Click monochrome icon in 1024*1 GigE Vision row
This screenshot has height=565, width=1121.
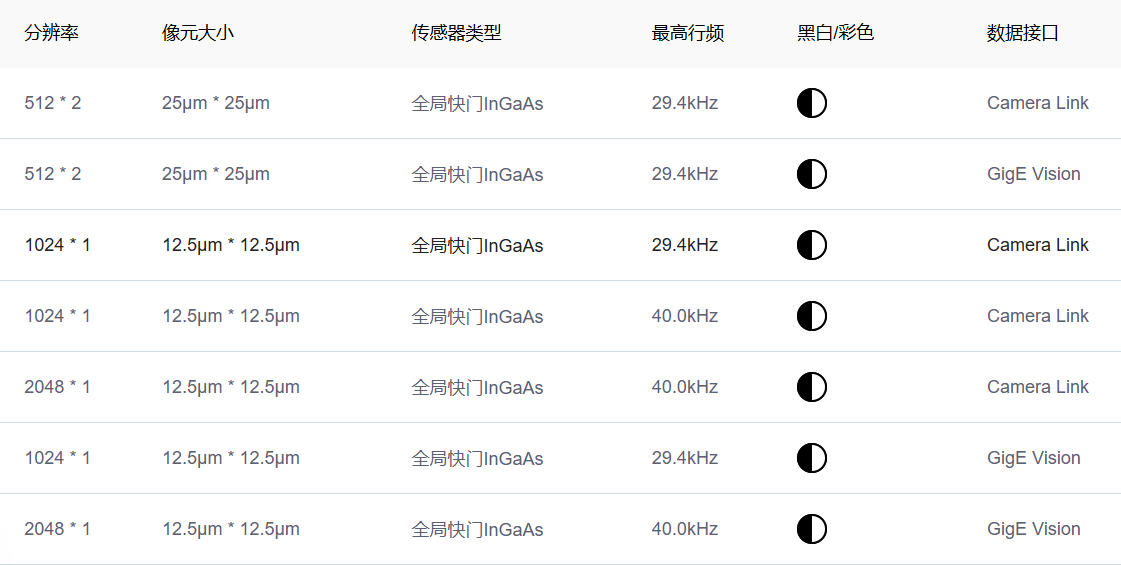pyautogui.click(x=811, y=458)
